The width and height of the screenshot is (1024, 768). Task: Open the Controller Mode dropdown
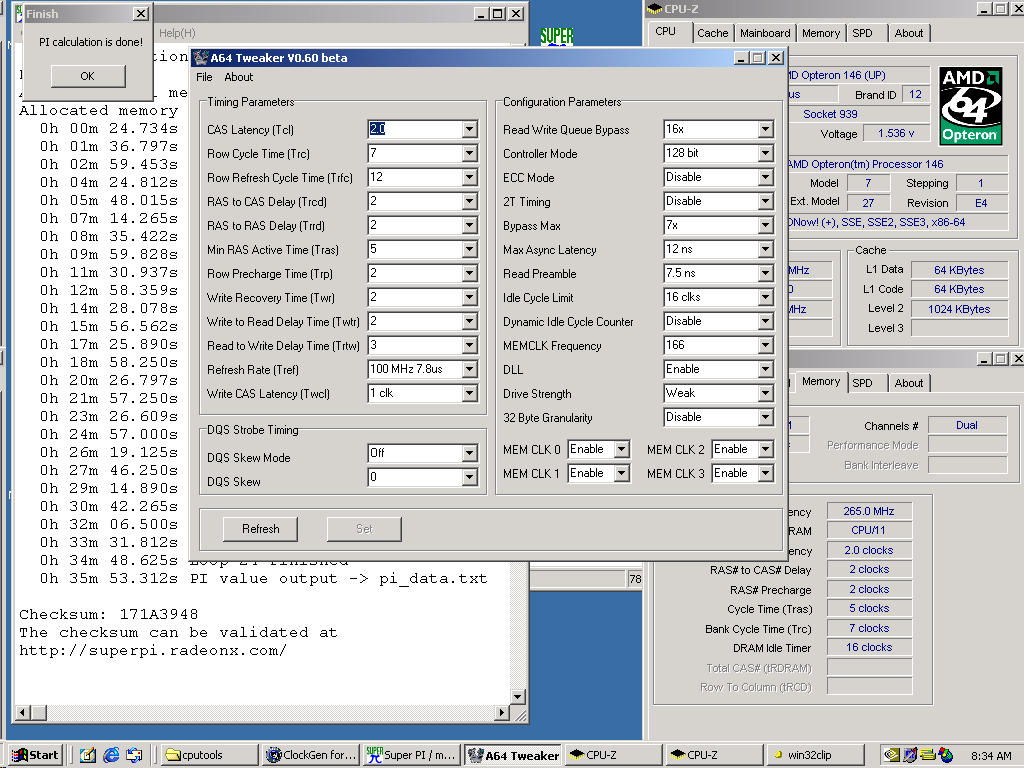click(x=765, y=153)
